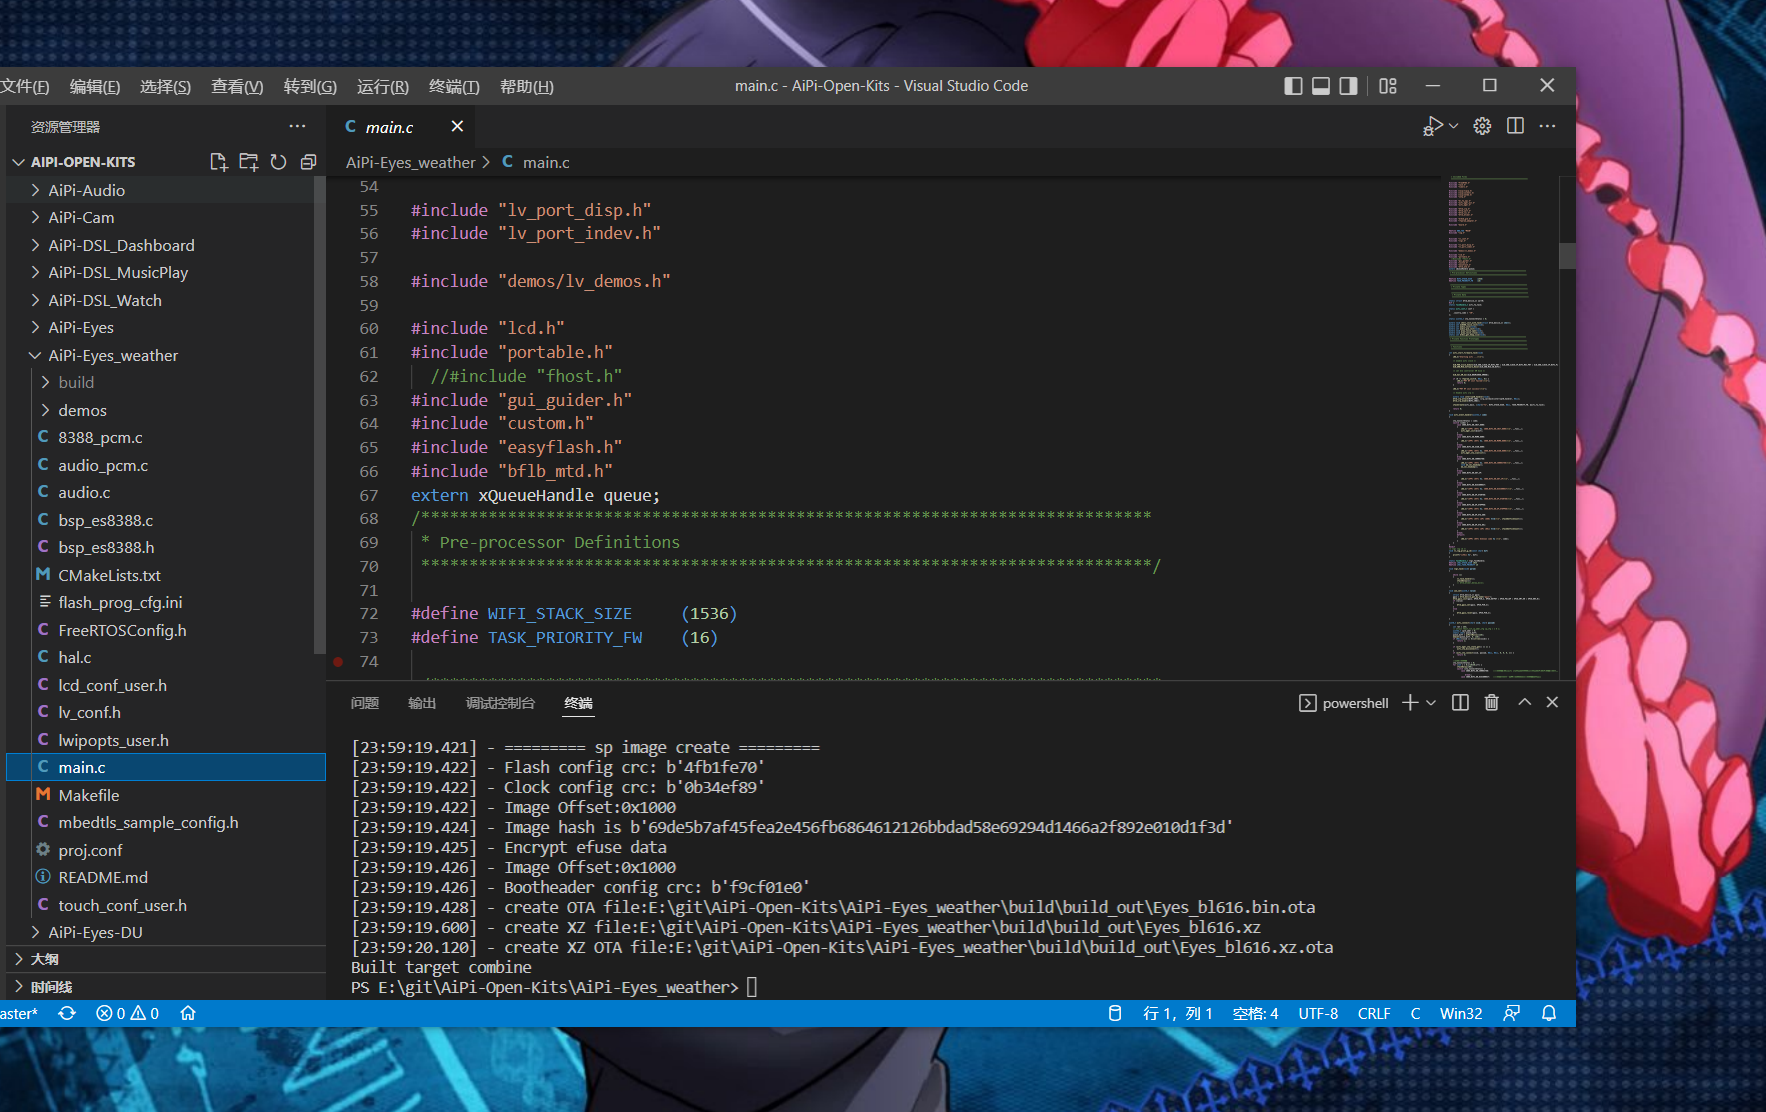The image size is (1766, 1112).
Task: Expand the 时间线 timeline section
Action: (166, 987)
